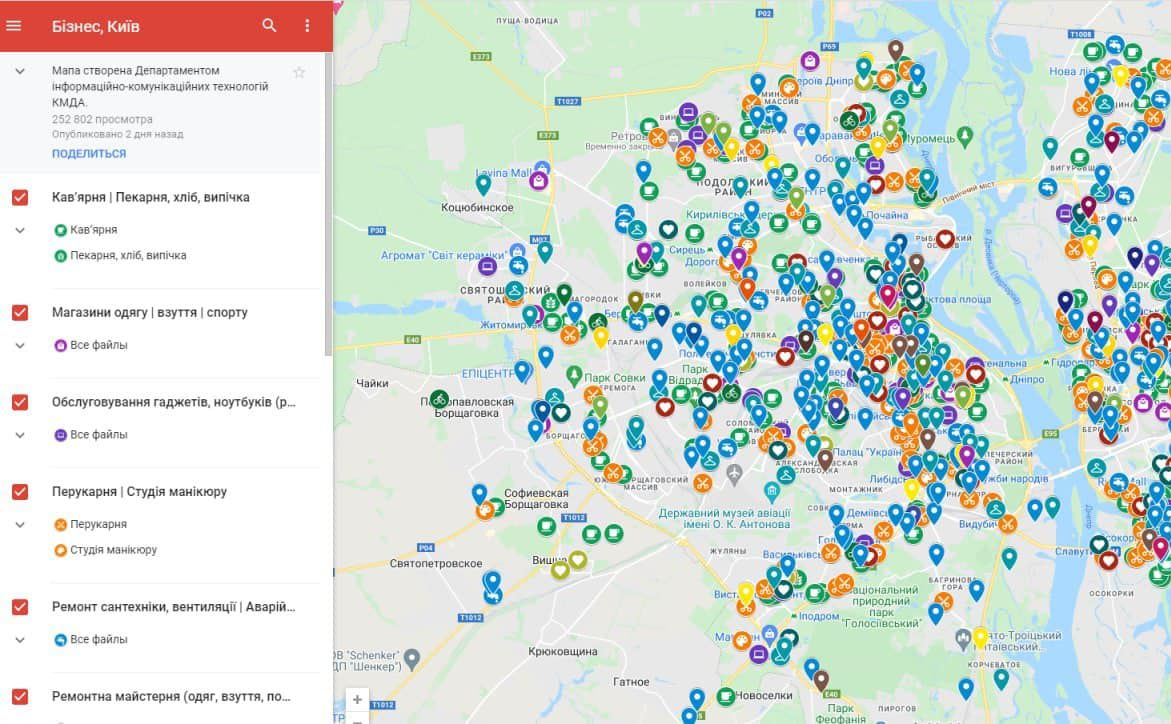This screenshot has width=1171, height=724.
Task: Click the Бізнес, Київ map title
Action: click(96, 25)
